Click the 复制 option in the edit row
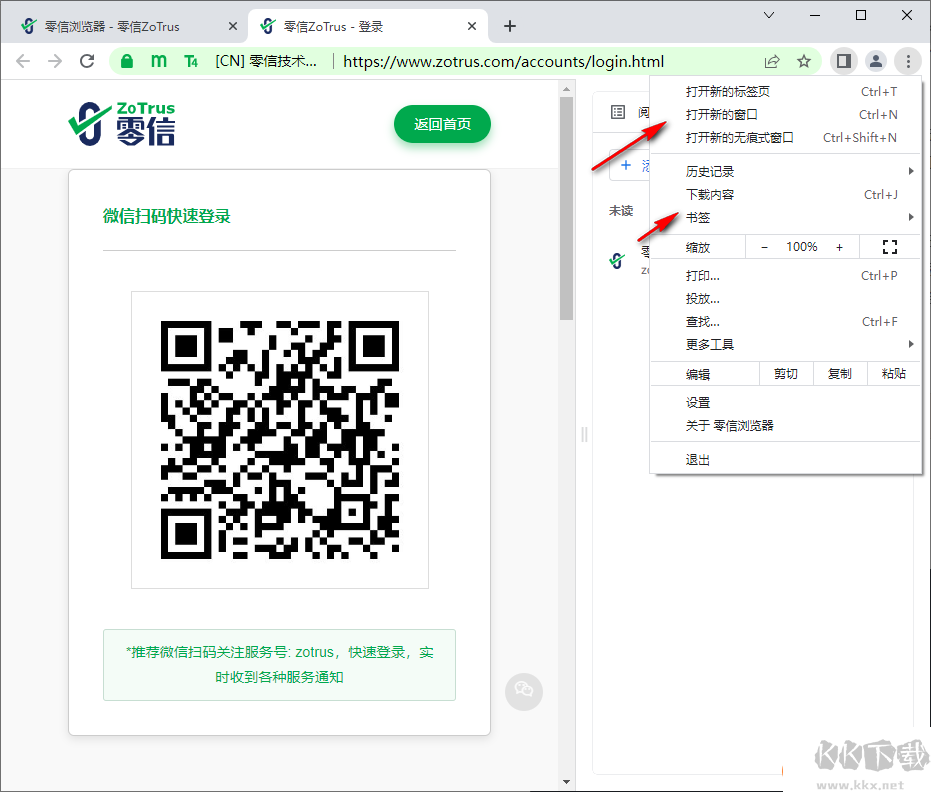Screen dimensions: 931x792 (839, 373)
